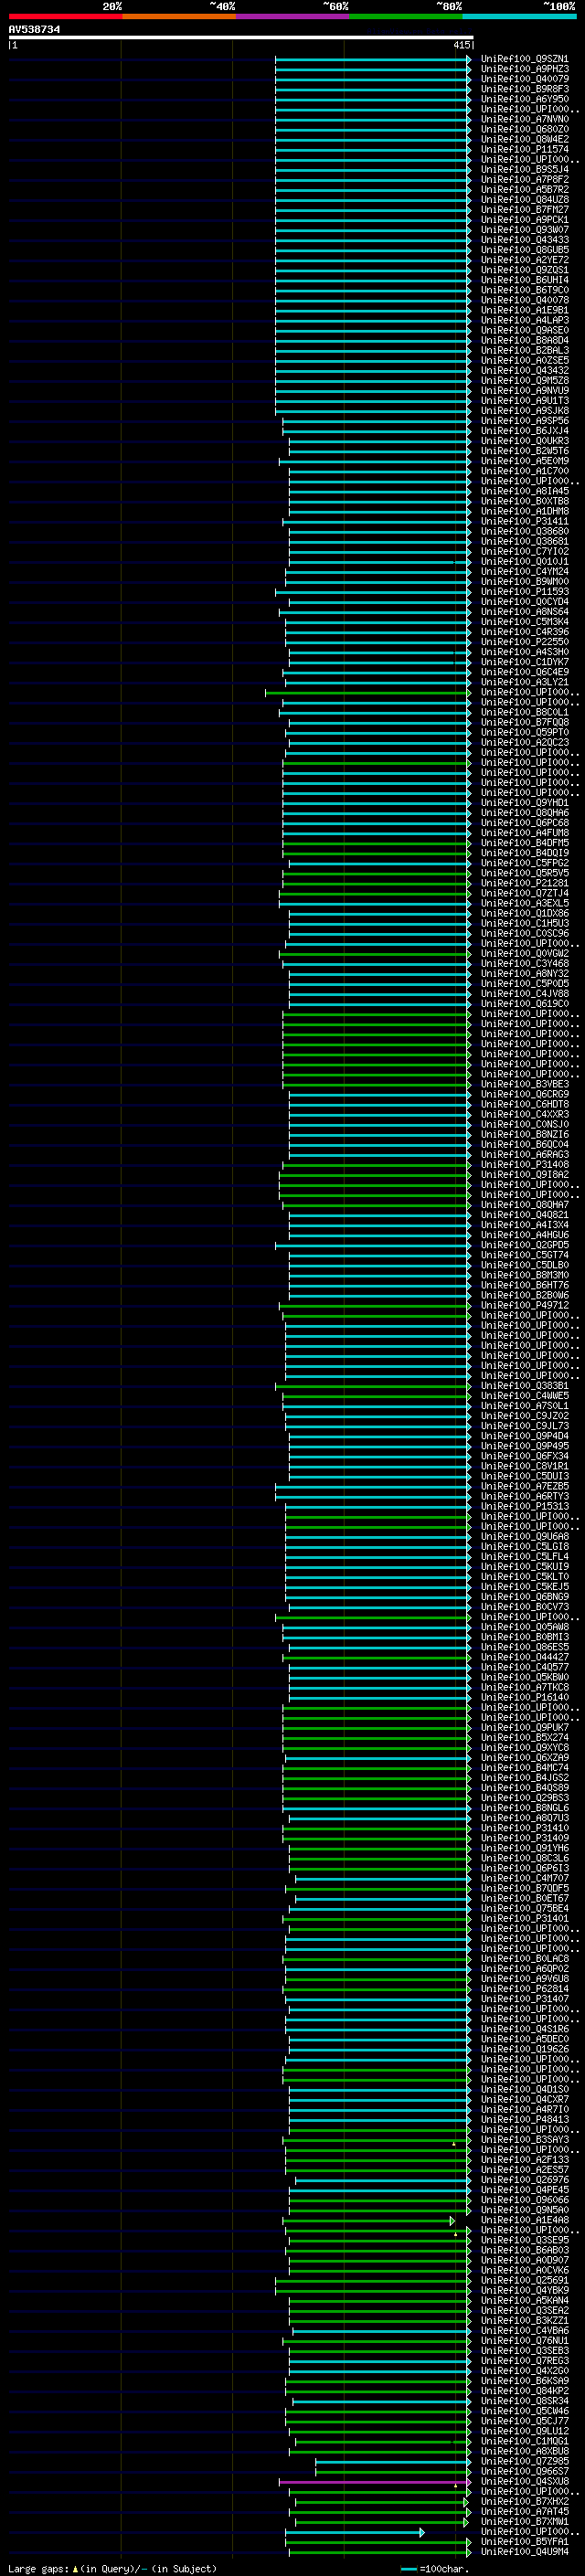Viewport: 585px width, 2576px height.
Task: Click UniRef100_B7XHX2 label
Action: pos(524,2501)
